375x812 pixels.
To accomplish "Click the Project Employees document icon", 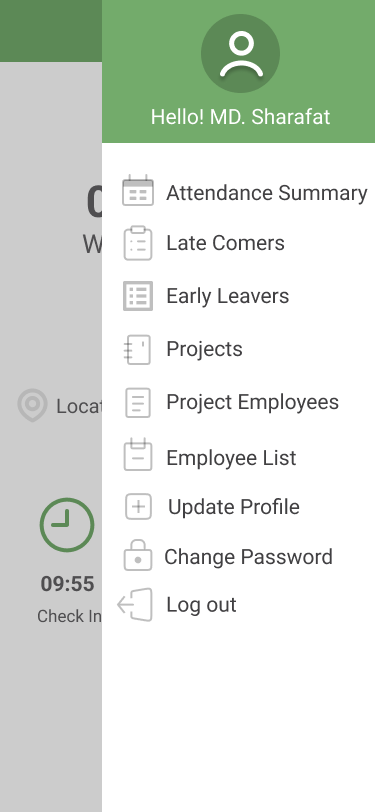I will pyautogui.click(x=138, y=403).
